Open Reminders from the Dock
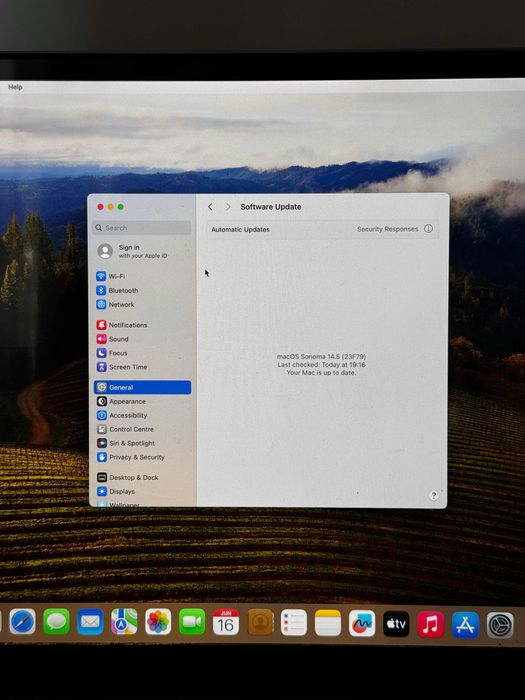 pyautogui.click(x=294, y=622)
